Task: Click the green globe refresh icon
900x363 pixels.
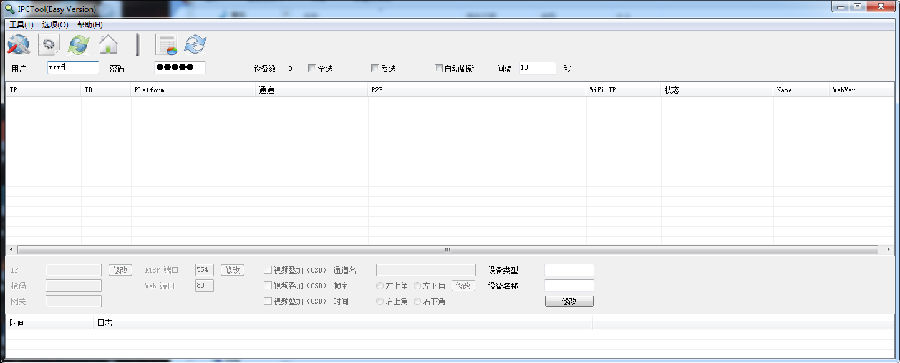Action: coord(79,44)
